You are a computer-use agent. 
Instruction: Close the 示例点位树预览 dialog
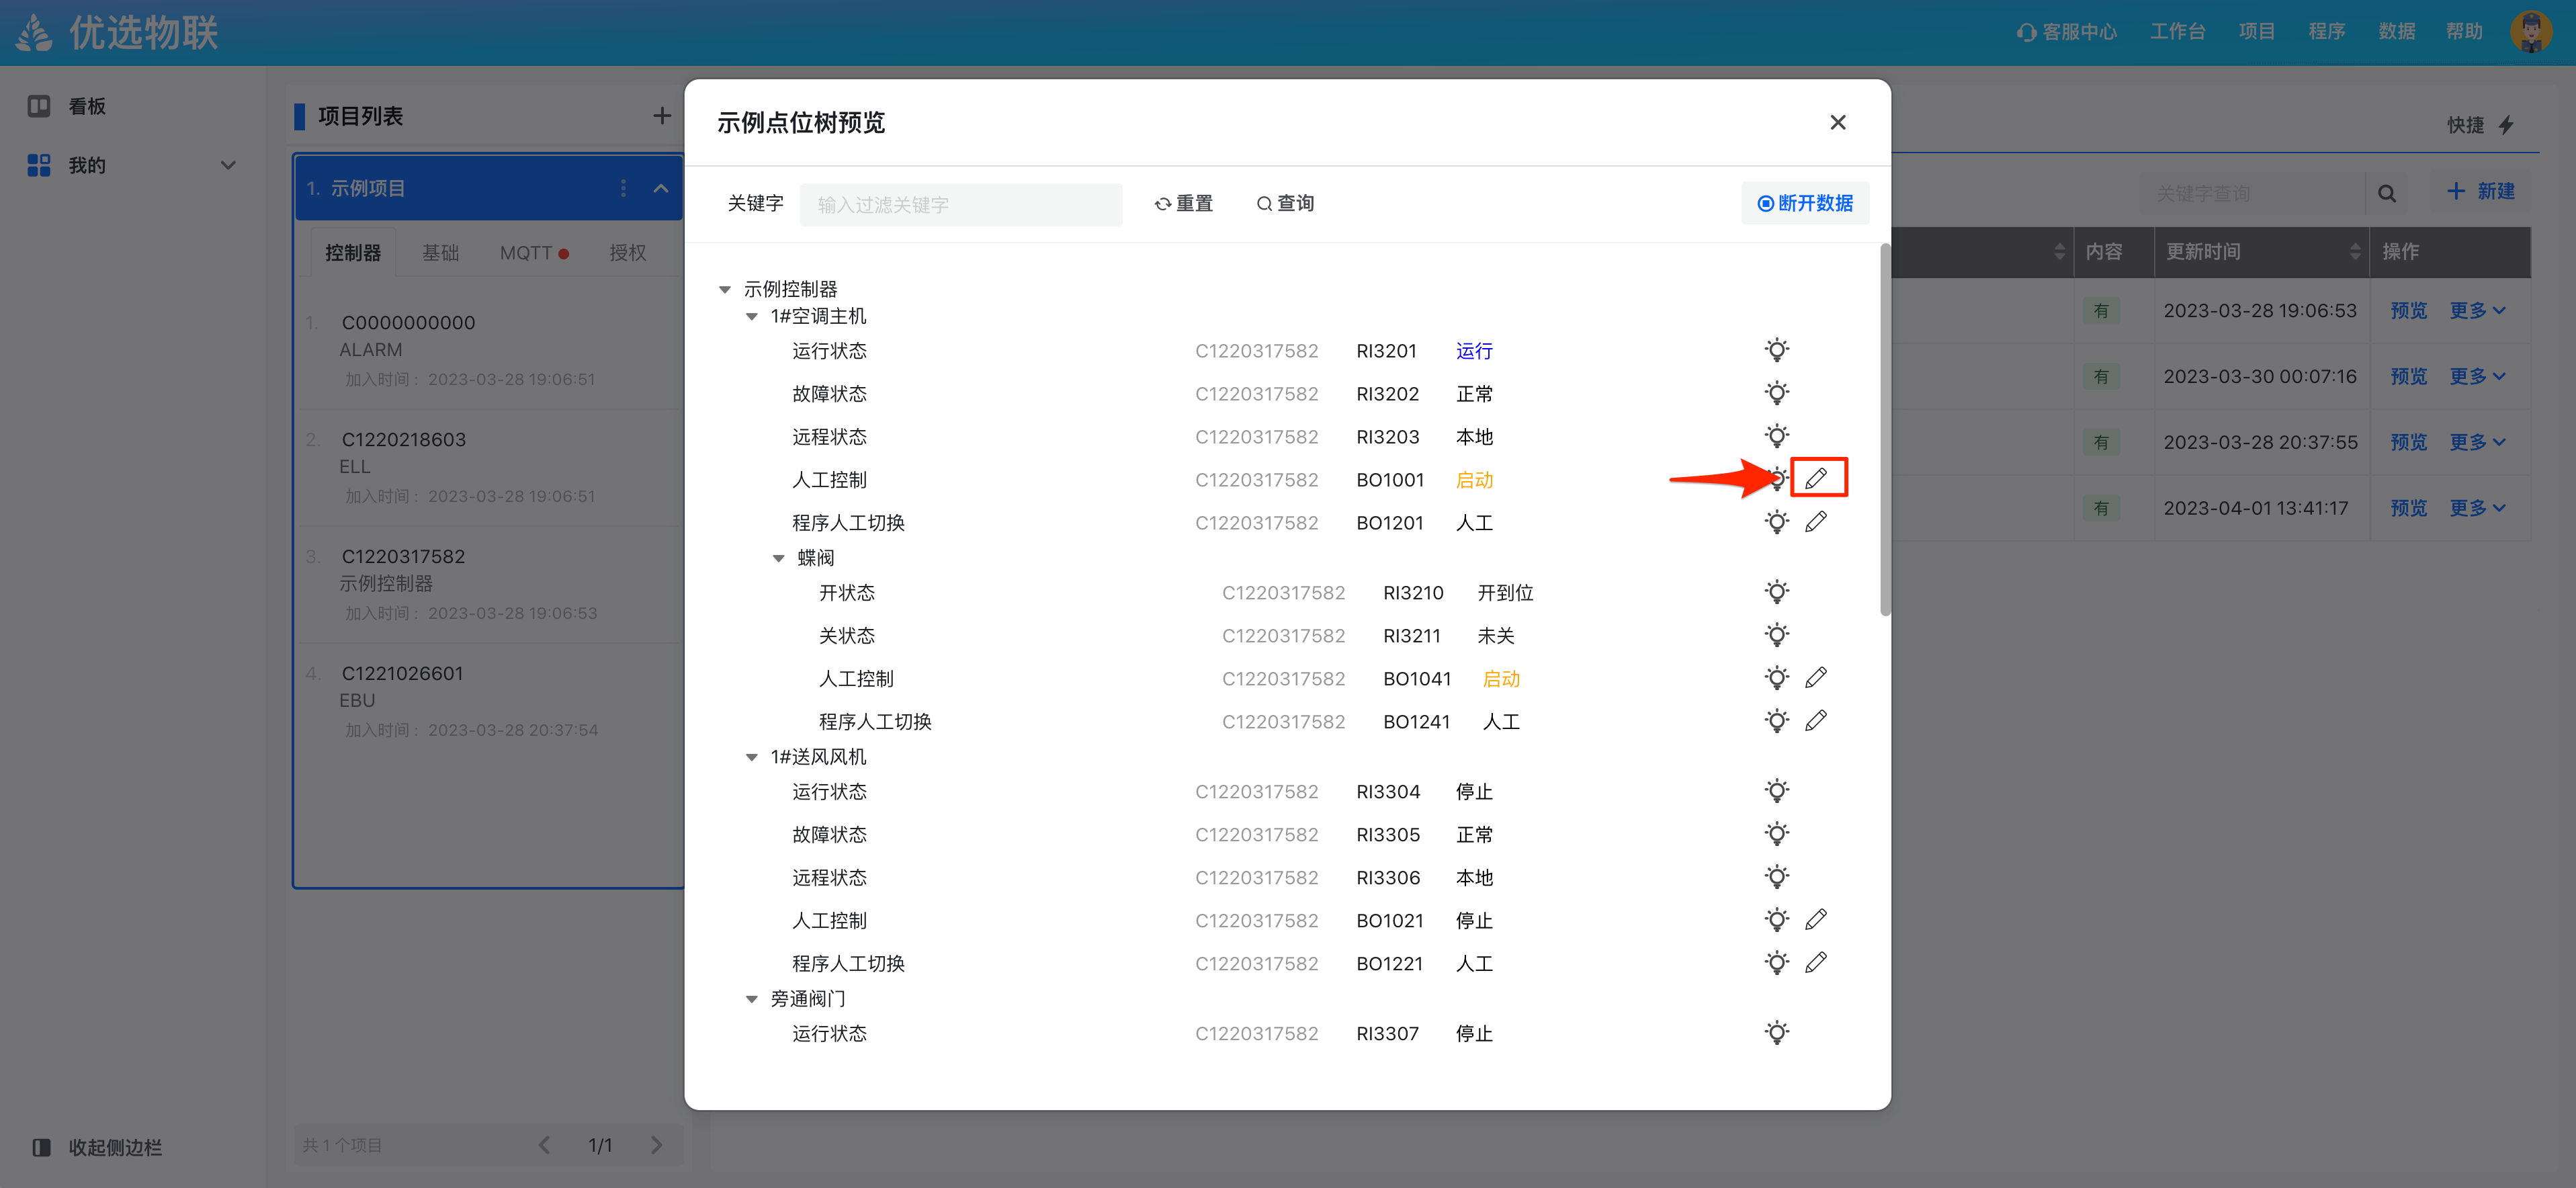pos(1837,122)
